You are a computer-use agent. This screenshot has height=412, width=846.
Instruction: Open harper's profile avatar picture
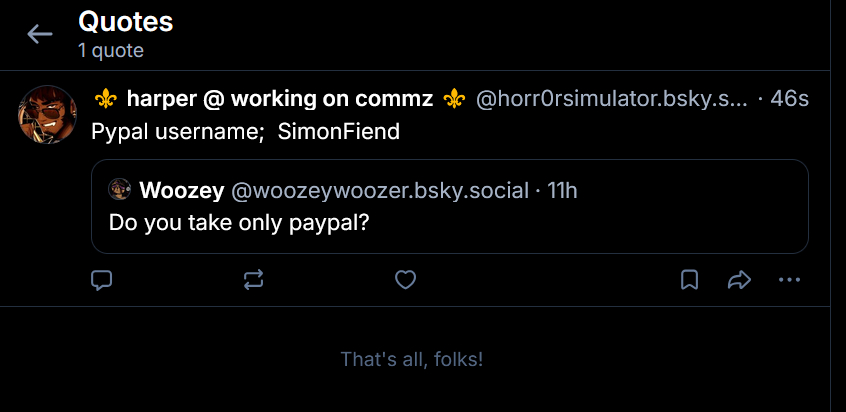pos(48,114)
